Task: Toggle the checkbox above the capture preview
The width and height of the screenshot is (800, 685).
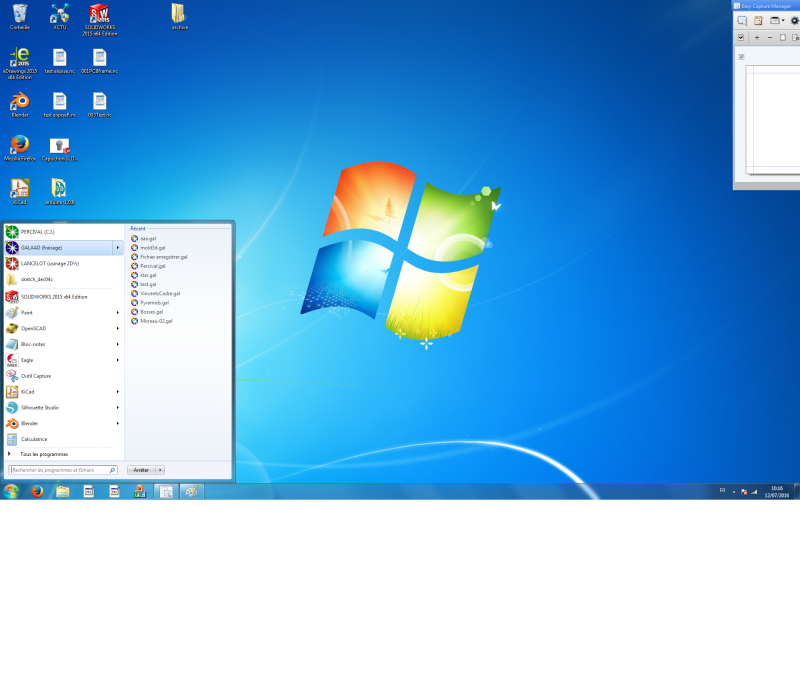Action: [x=741, y=57]
